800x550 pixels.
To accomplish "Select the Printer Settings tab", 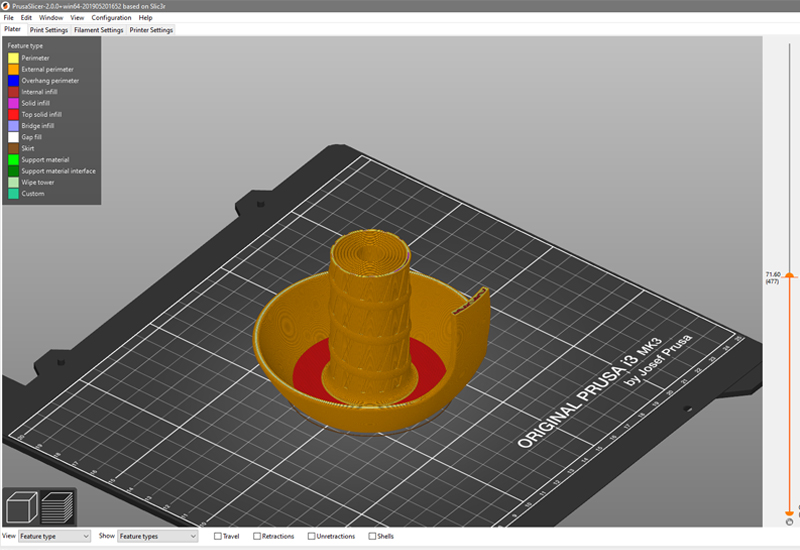I will [x=151, y=30].
